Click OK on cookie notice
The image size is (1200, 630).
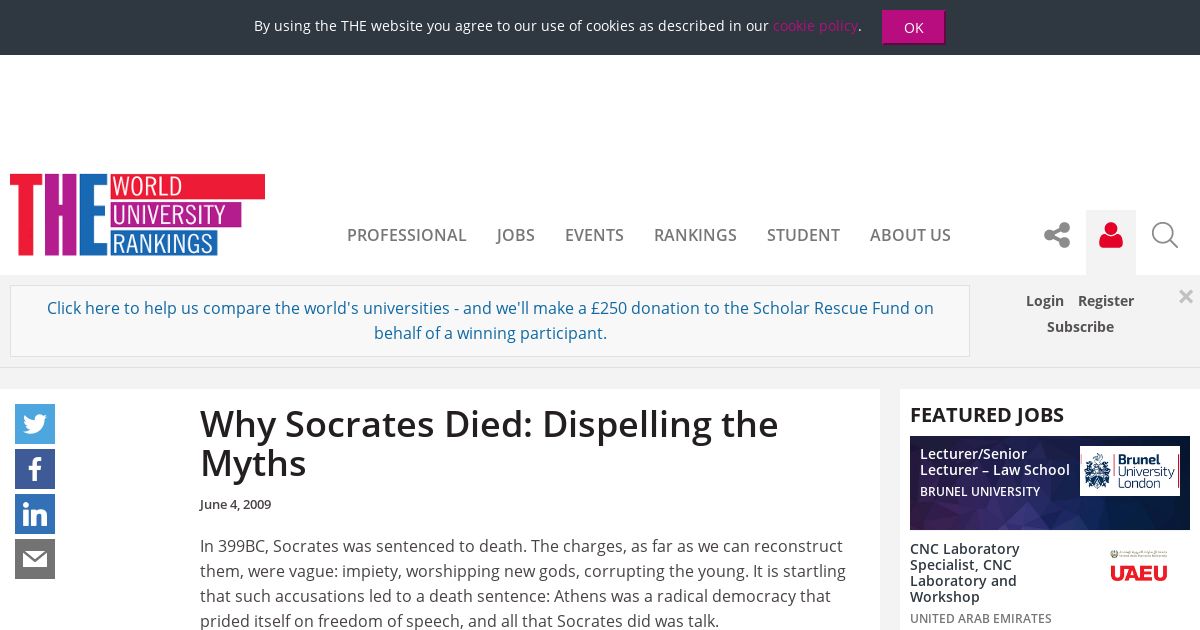(913, 27)
